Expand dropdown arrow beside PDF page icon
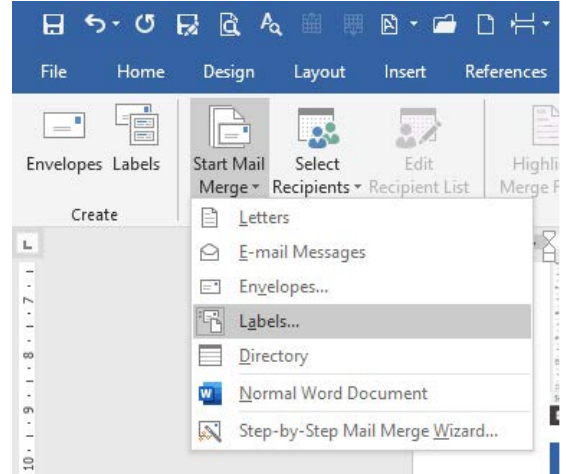The height and width of the screenshot is (474, 566). [x=414, y=24]
